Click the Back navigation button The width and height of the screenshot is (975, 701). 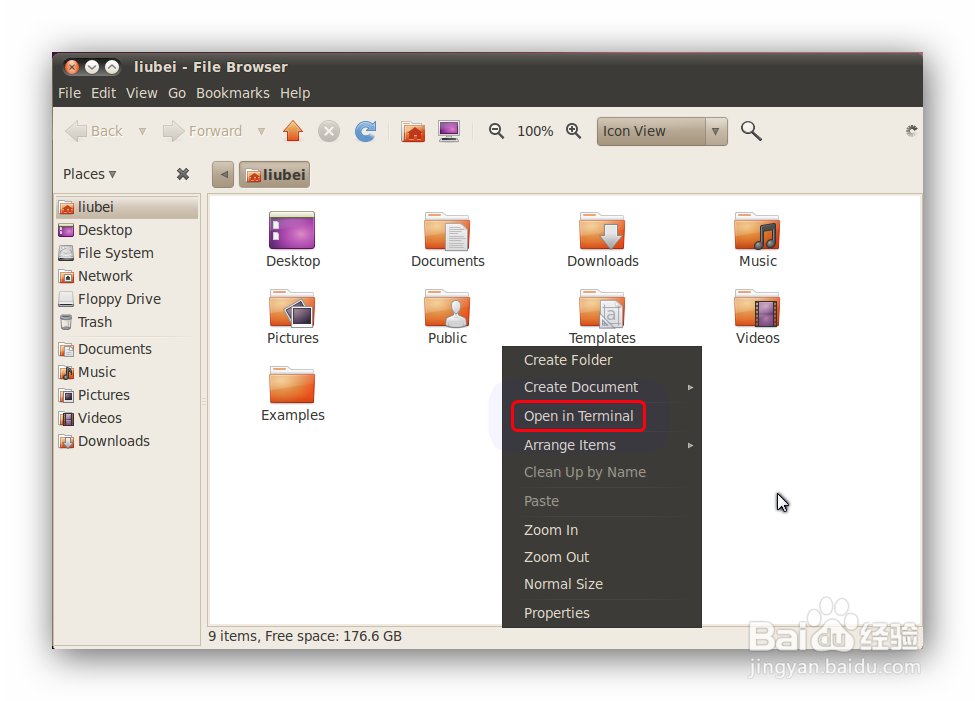94,131
